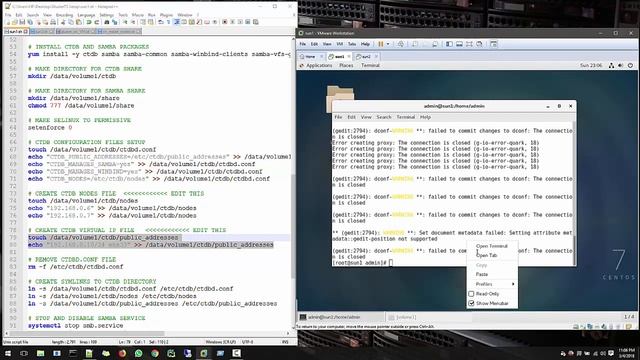This screenshot has height=360, width=640.
Task: Open the Terminal menu in the terminal window menubar
Action: 406,117
